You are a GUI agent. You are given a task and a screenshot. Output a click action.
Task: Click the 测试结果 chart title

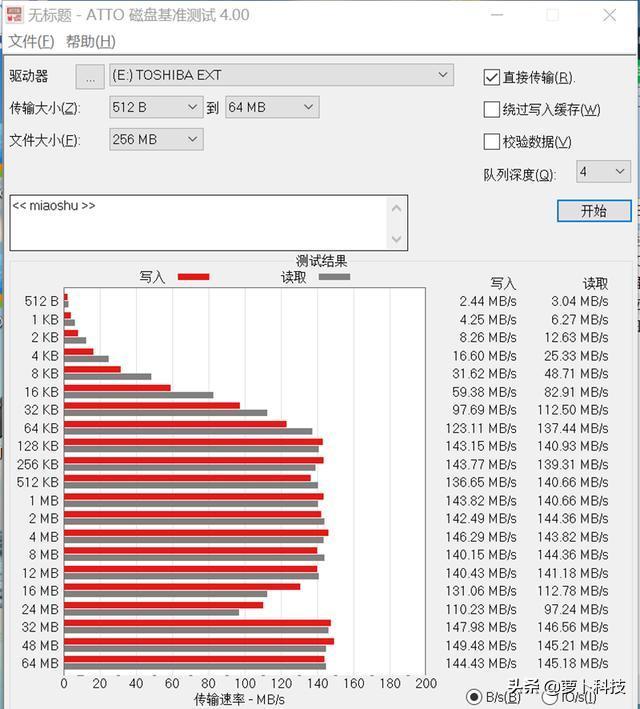(322, 261)
